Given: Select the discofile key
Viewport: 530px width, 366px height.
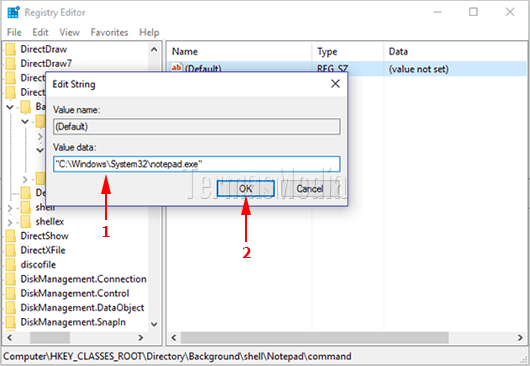Looking at the screenshot, I should click(x=38, y=265).
